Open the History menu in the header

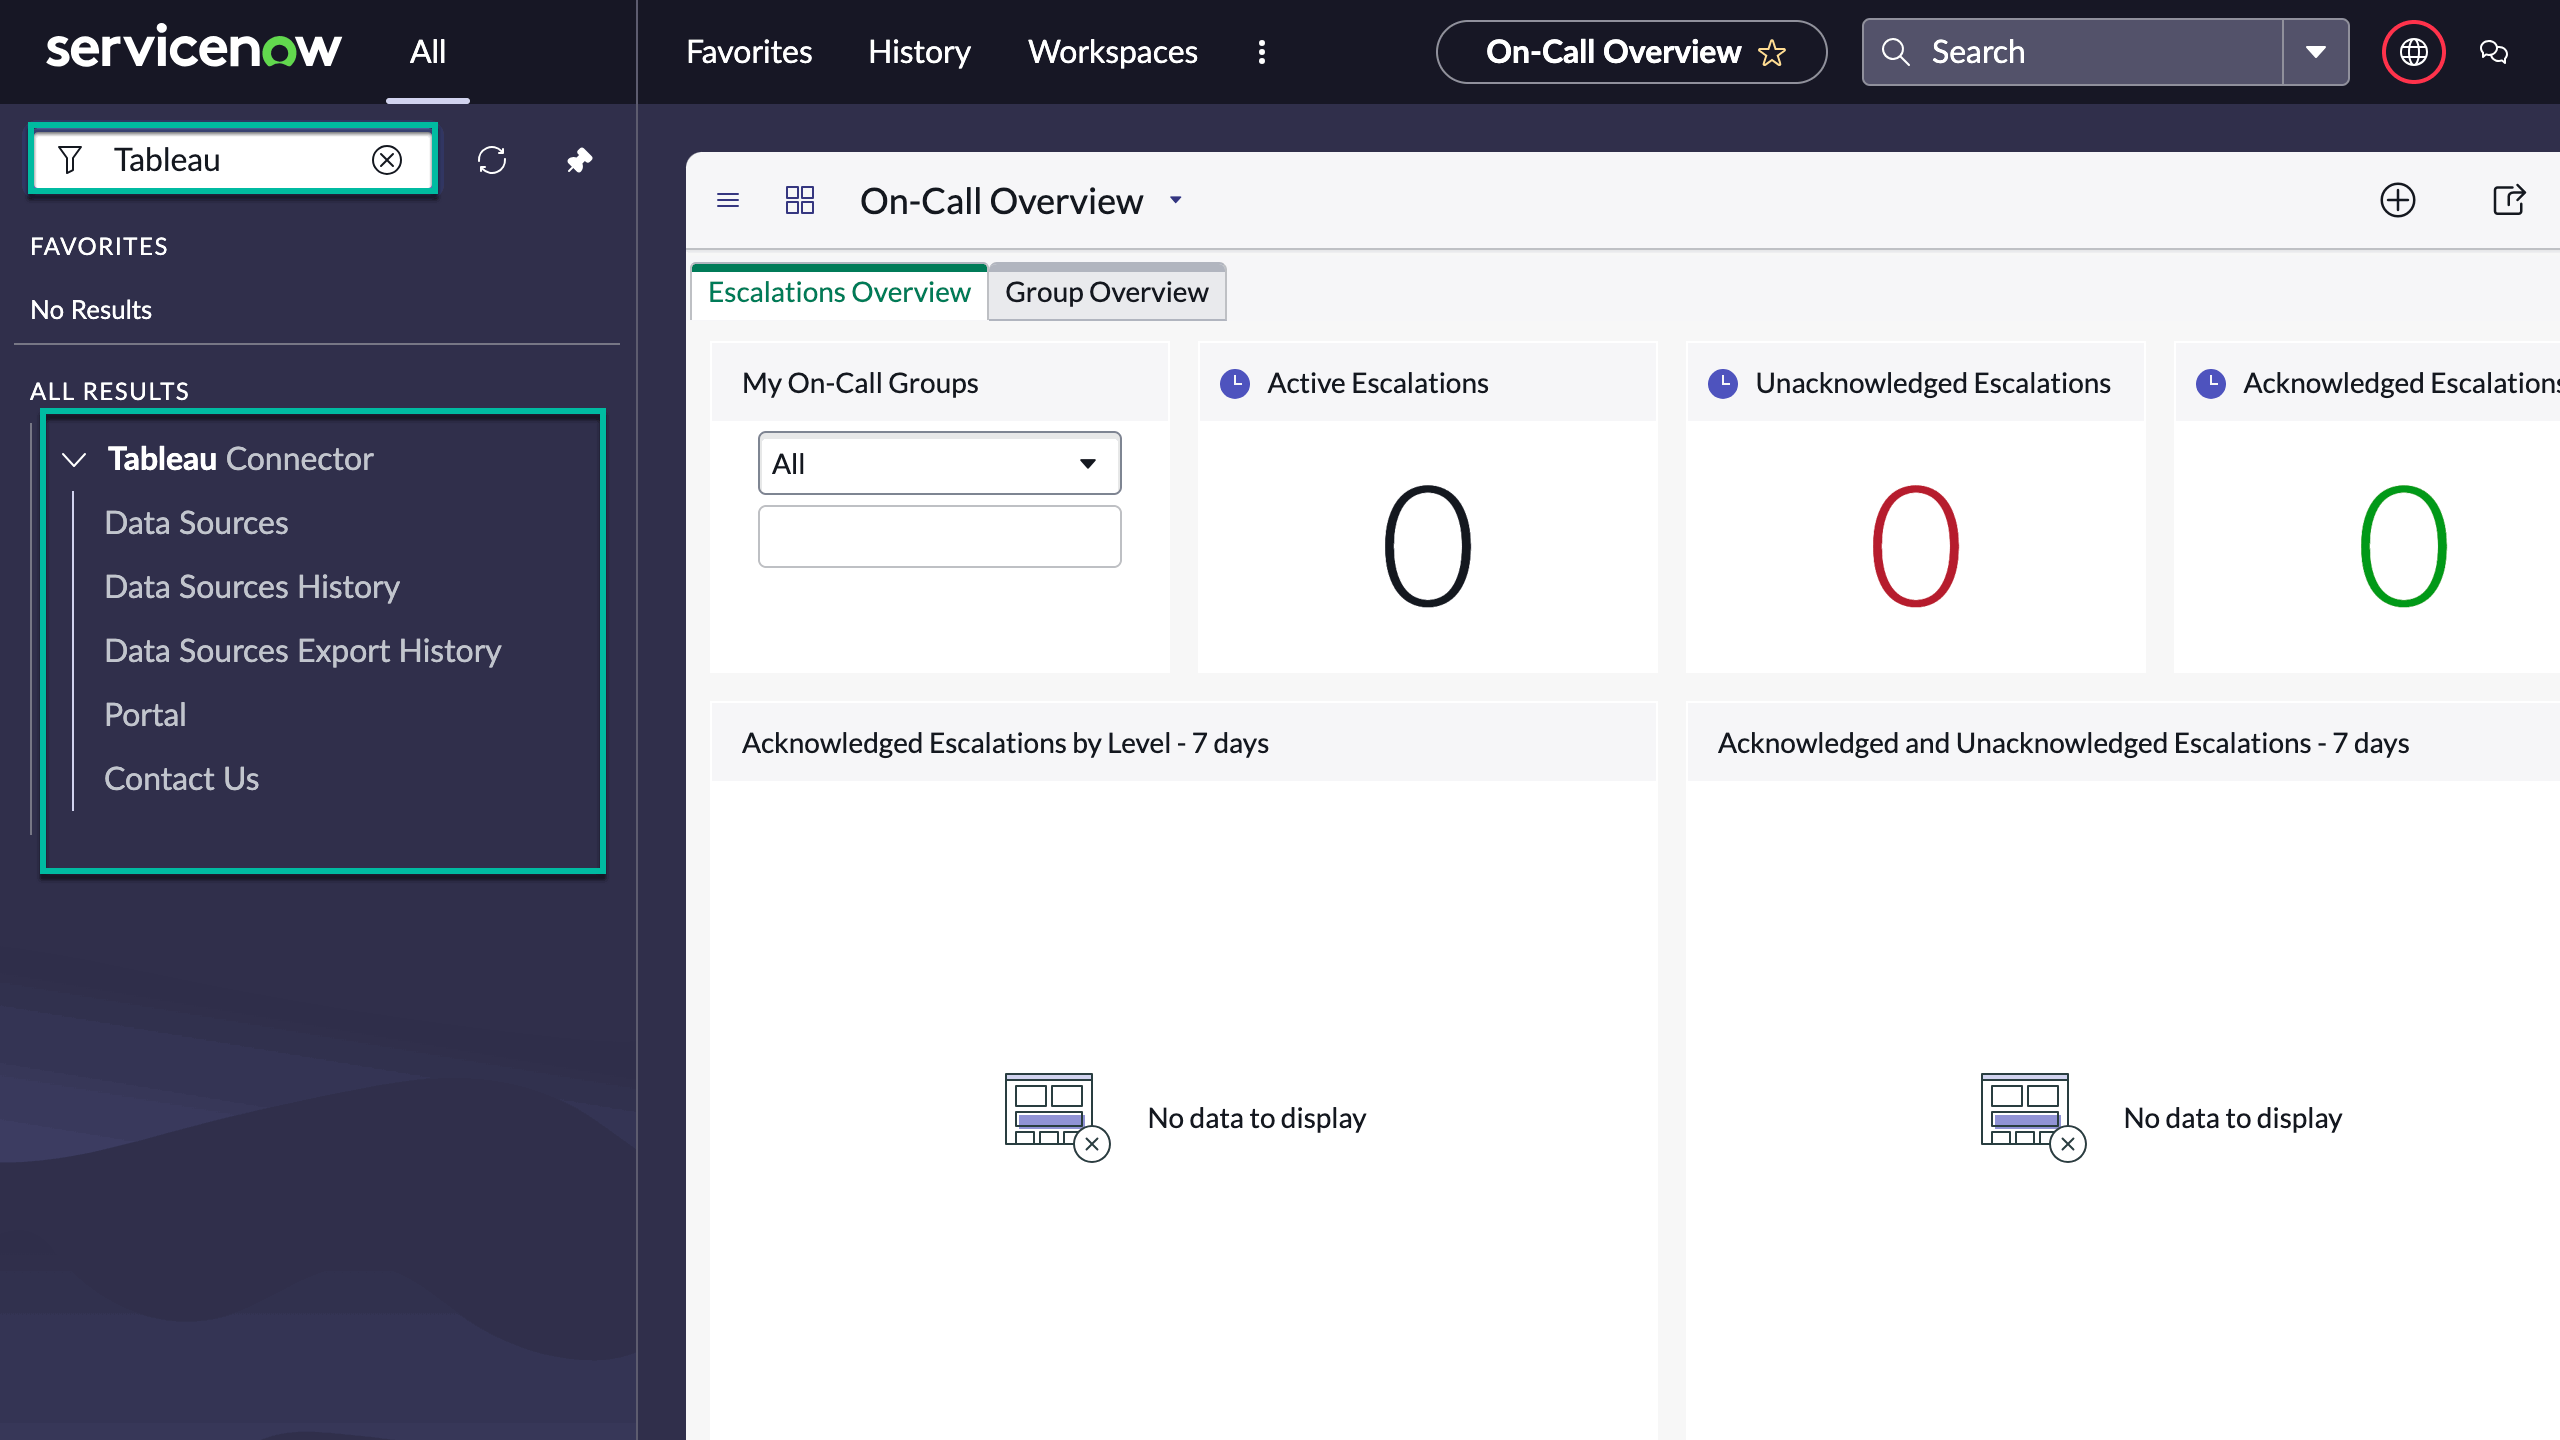(x=918, y=51)
